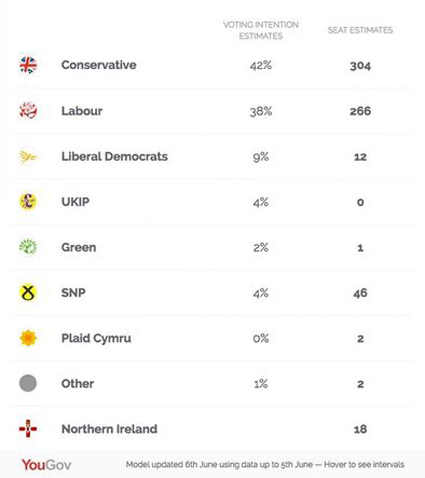Click the Labour party name
Screen dimensions: 425x478
point(82,111)
